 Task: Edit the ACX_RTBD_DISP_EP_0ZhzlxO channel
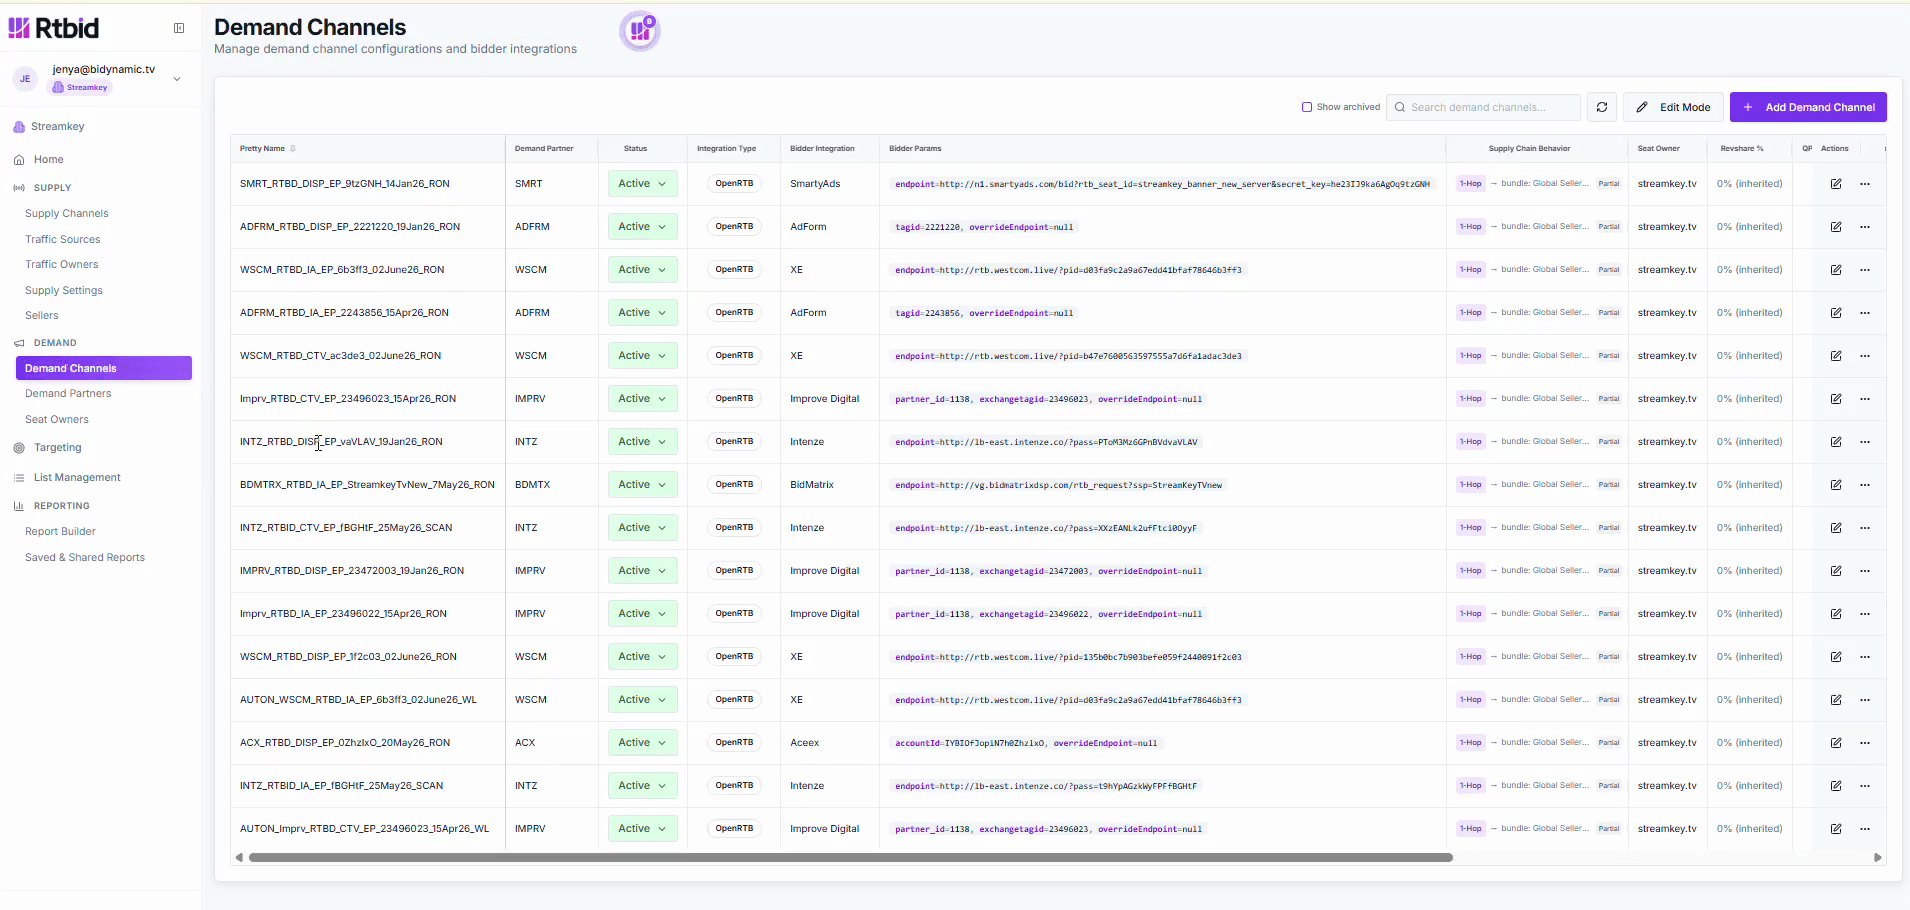pos(1836,743)
